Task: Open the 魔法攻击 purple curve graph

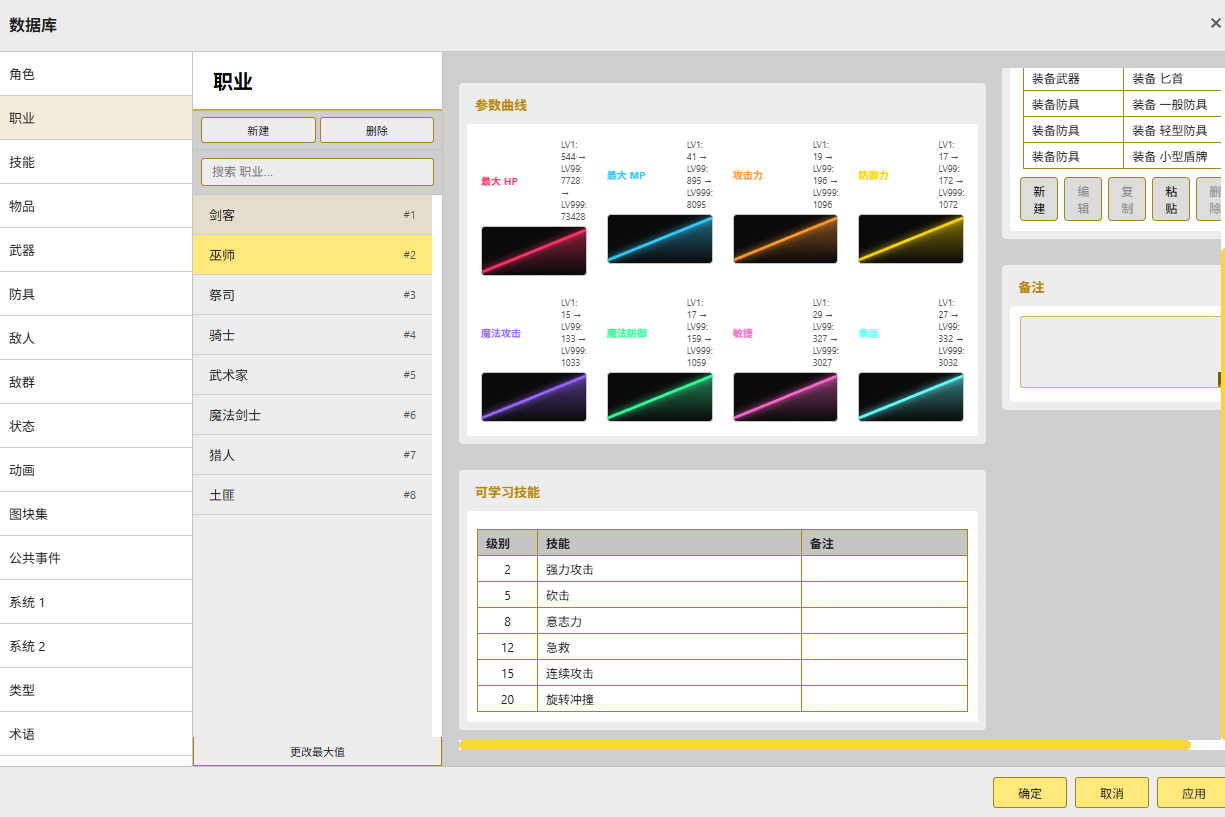Action: [534, 397]
